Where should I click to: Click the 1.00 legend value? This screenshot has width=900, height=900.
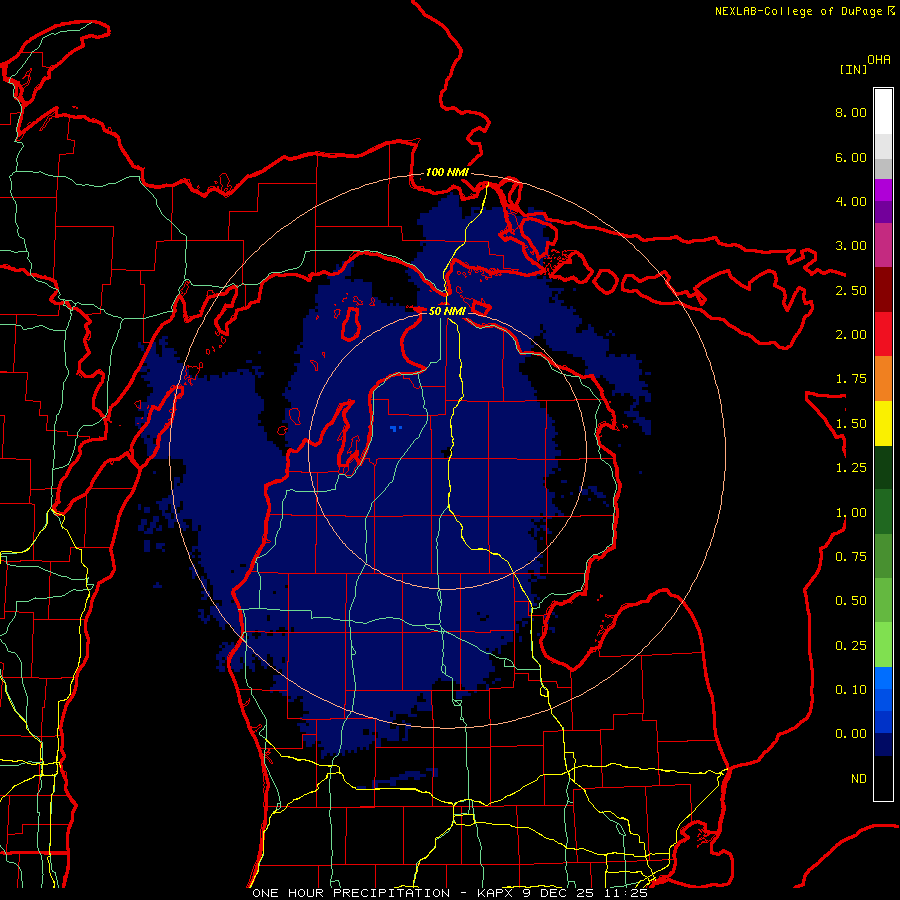(x=851, y=513)
